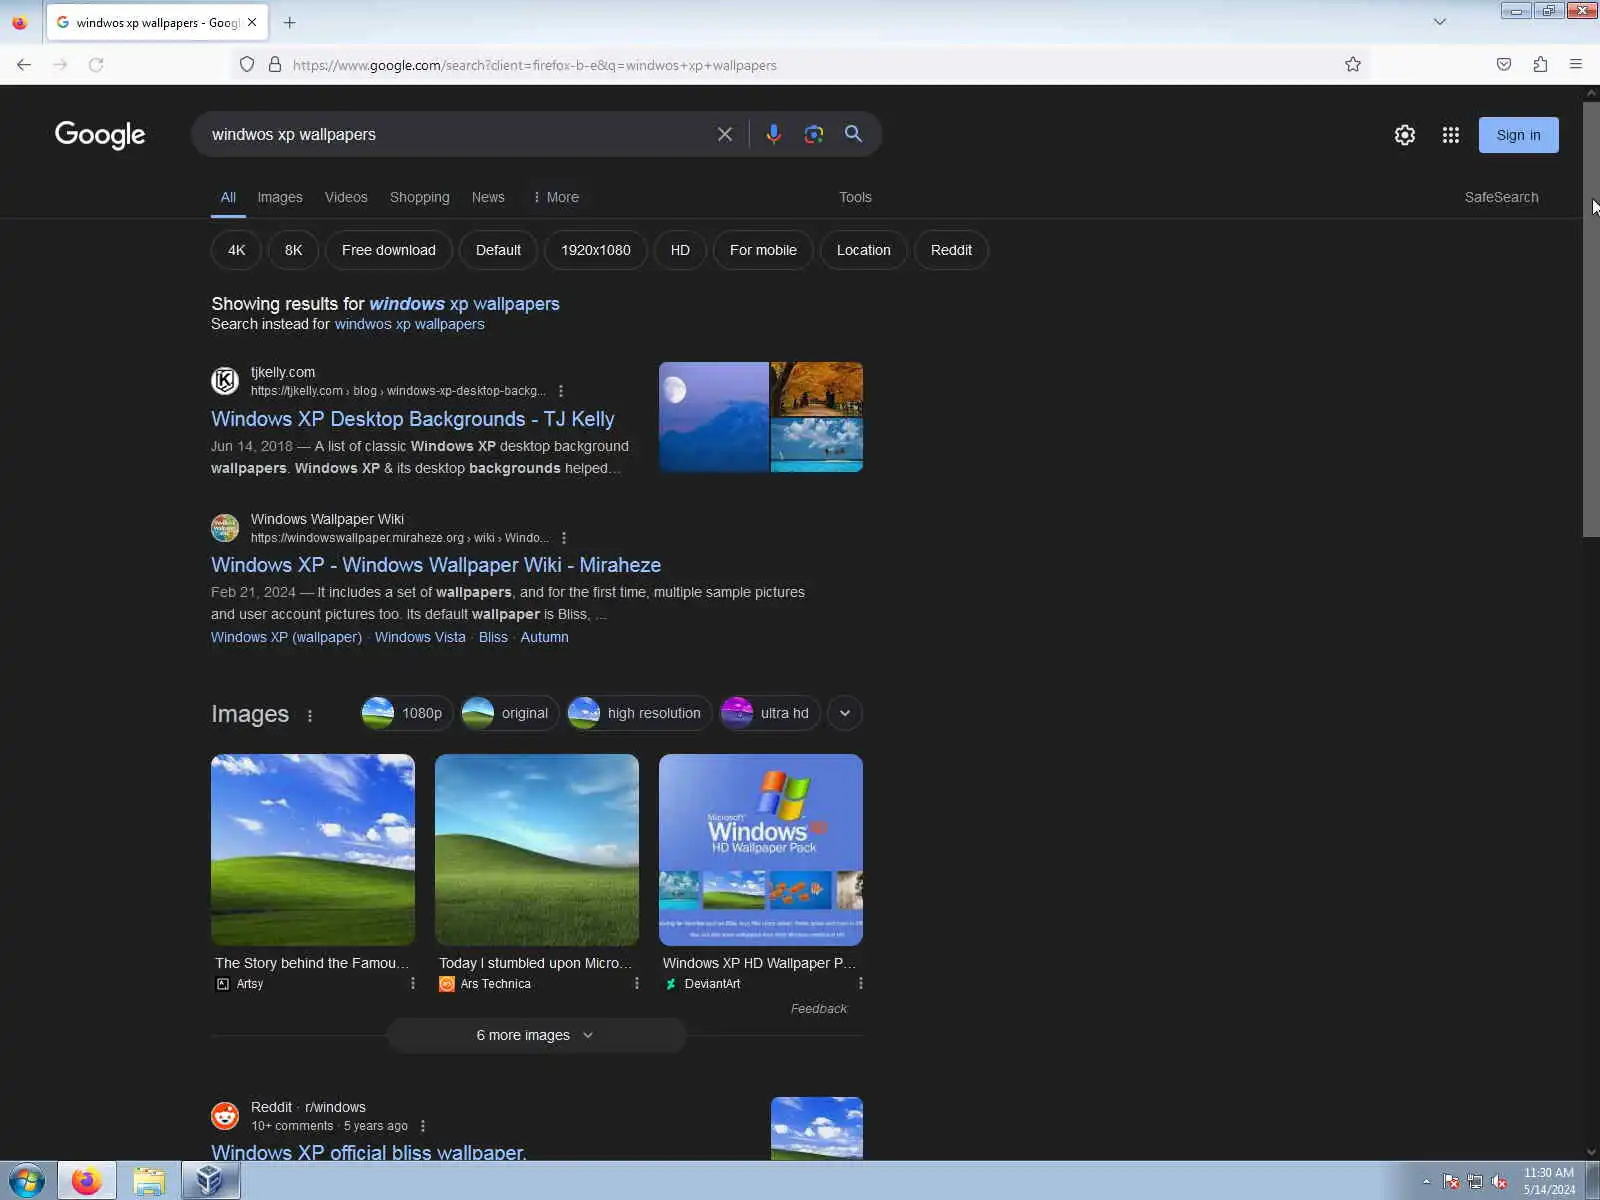
Task: Open the More search categories dropdown
Action: (556, 197)
